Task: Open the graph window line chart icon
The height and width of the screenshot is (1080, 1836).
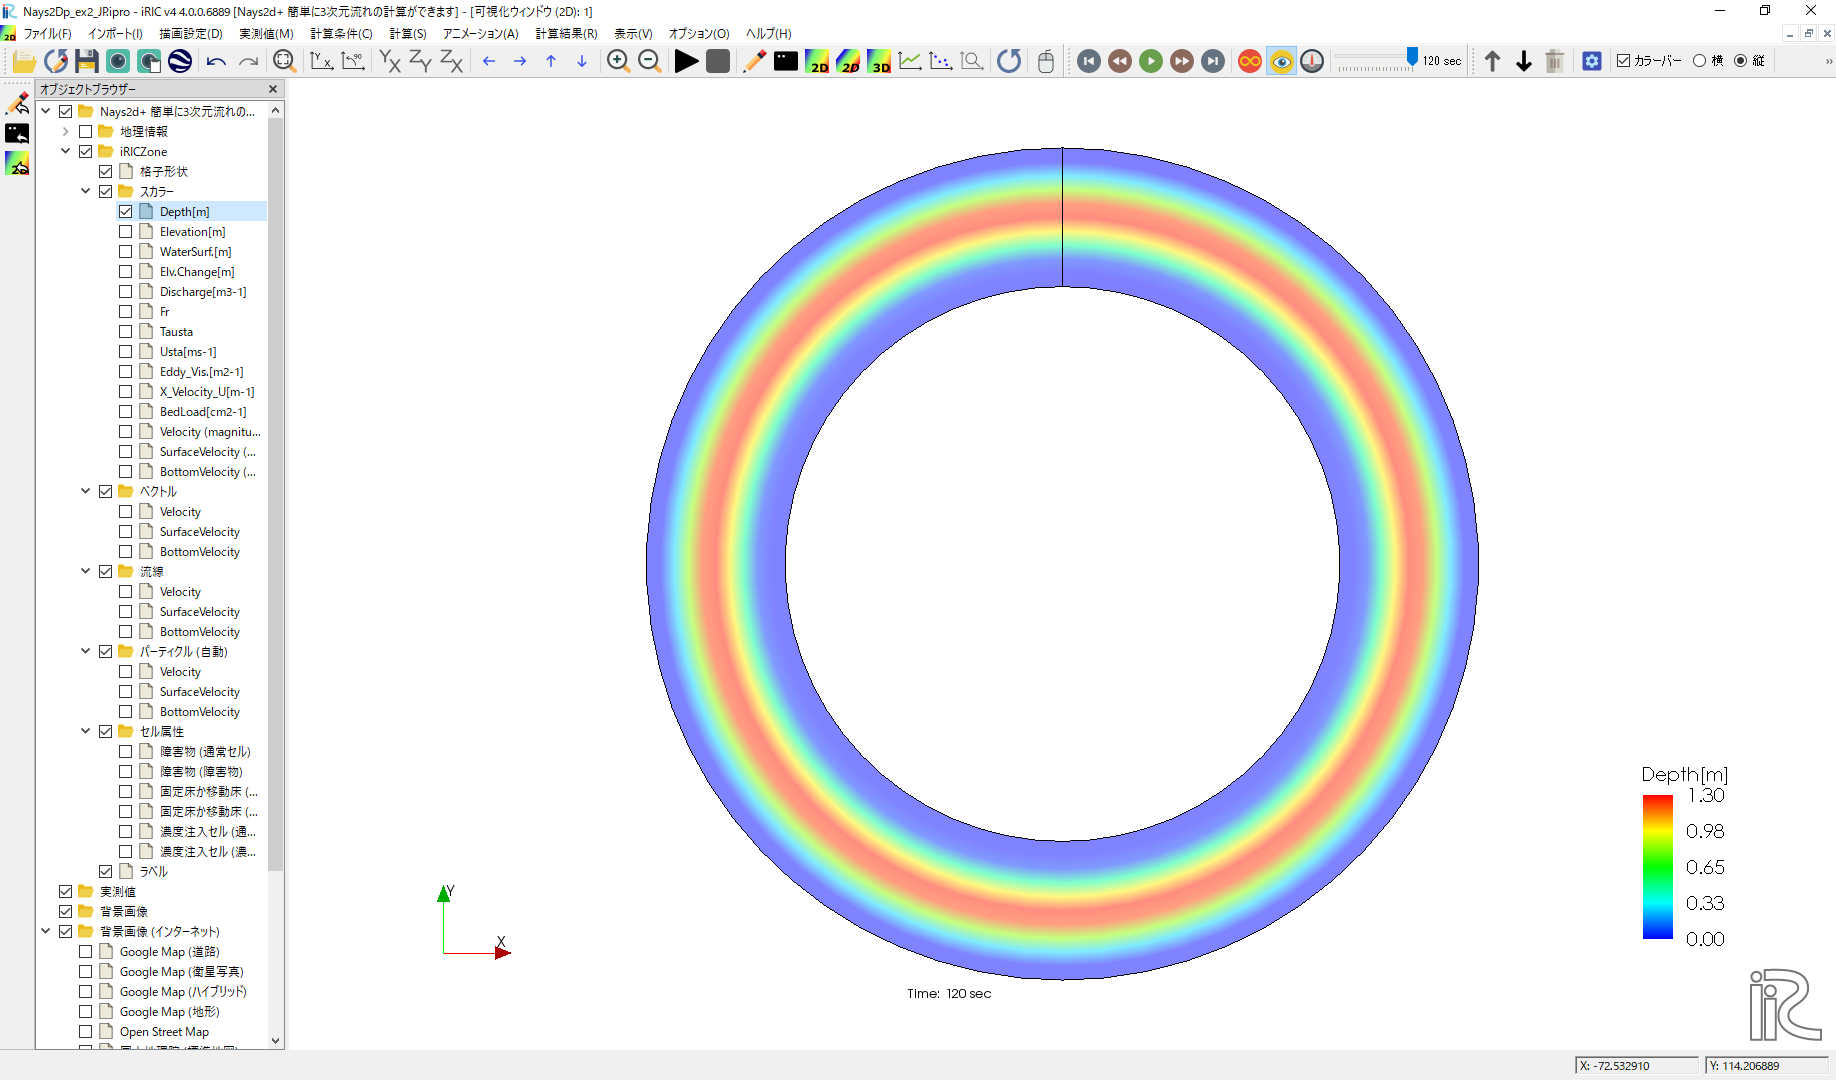Action: pos(910,61)
